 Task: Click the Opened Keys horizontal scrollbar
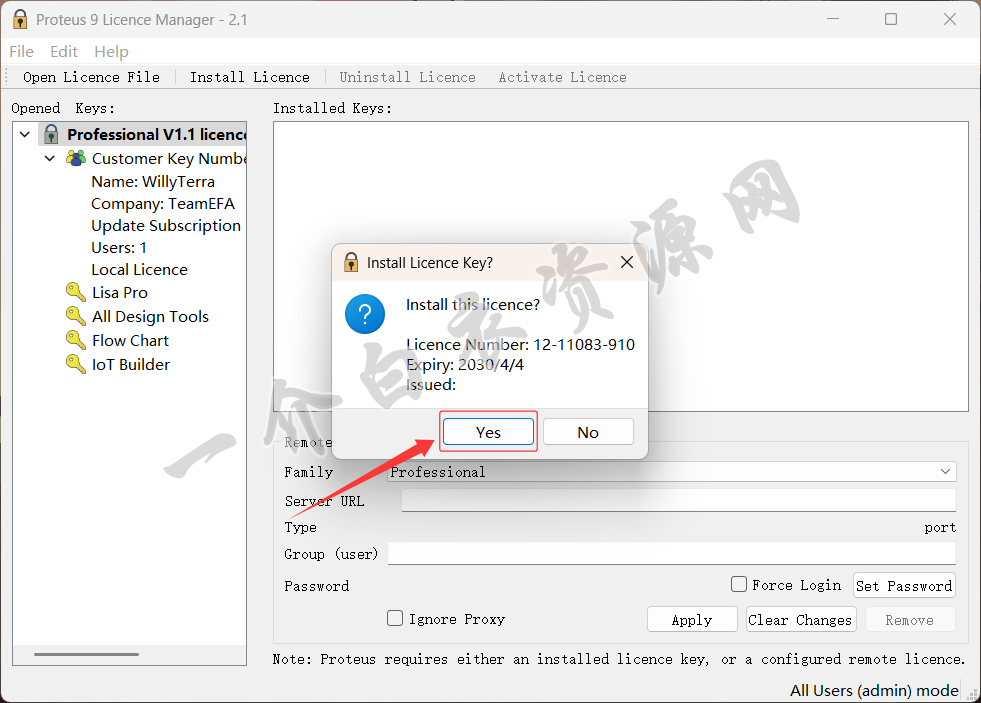86,654
